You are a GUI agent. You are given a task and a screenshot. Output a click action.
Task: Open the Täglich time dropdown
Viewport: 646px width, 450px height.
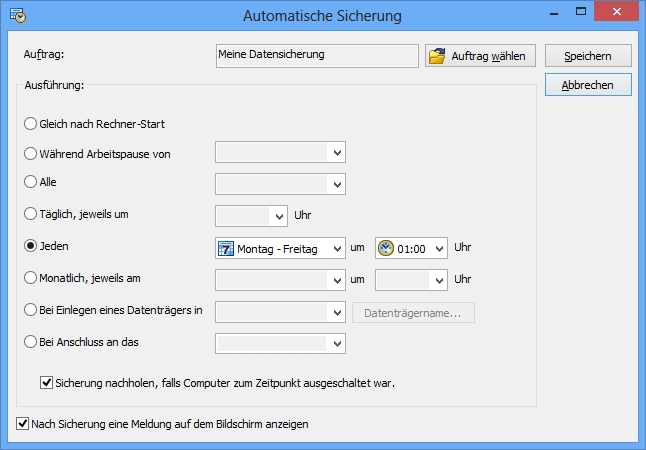[x=251, y=216]
